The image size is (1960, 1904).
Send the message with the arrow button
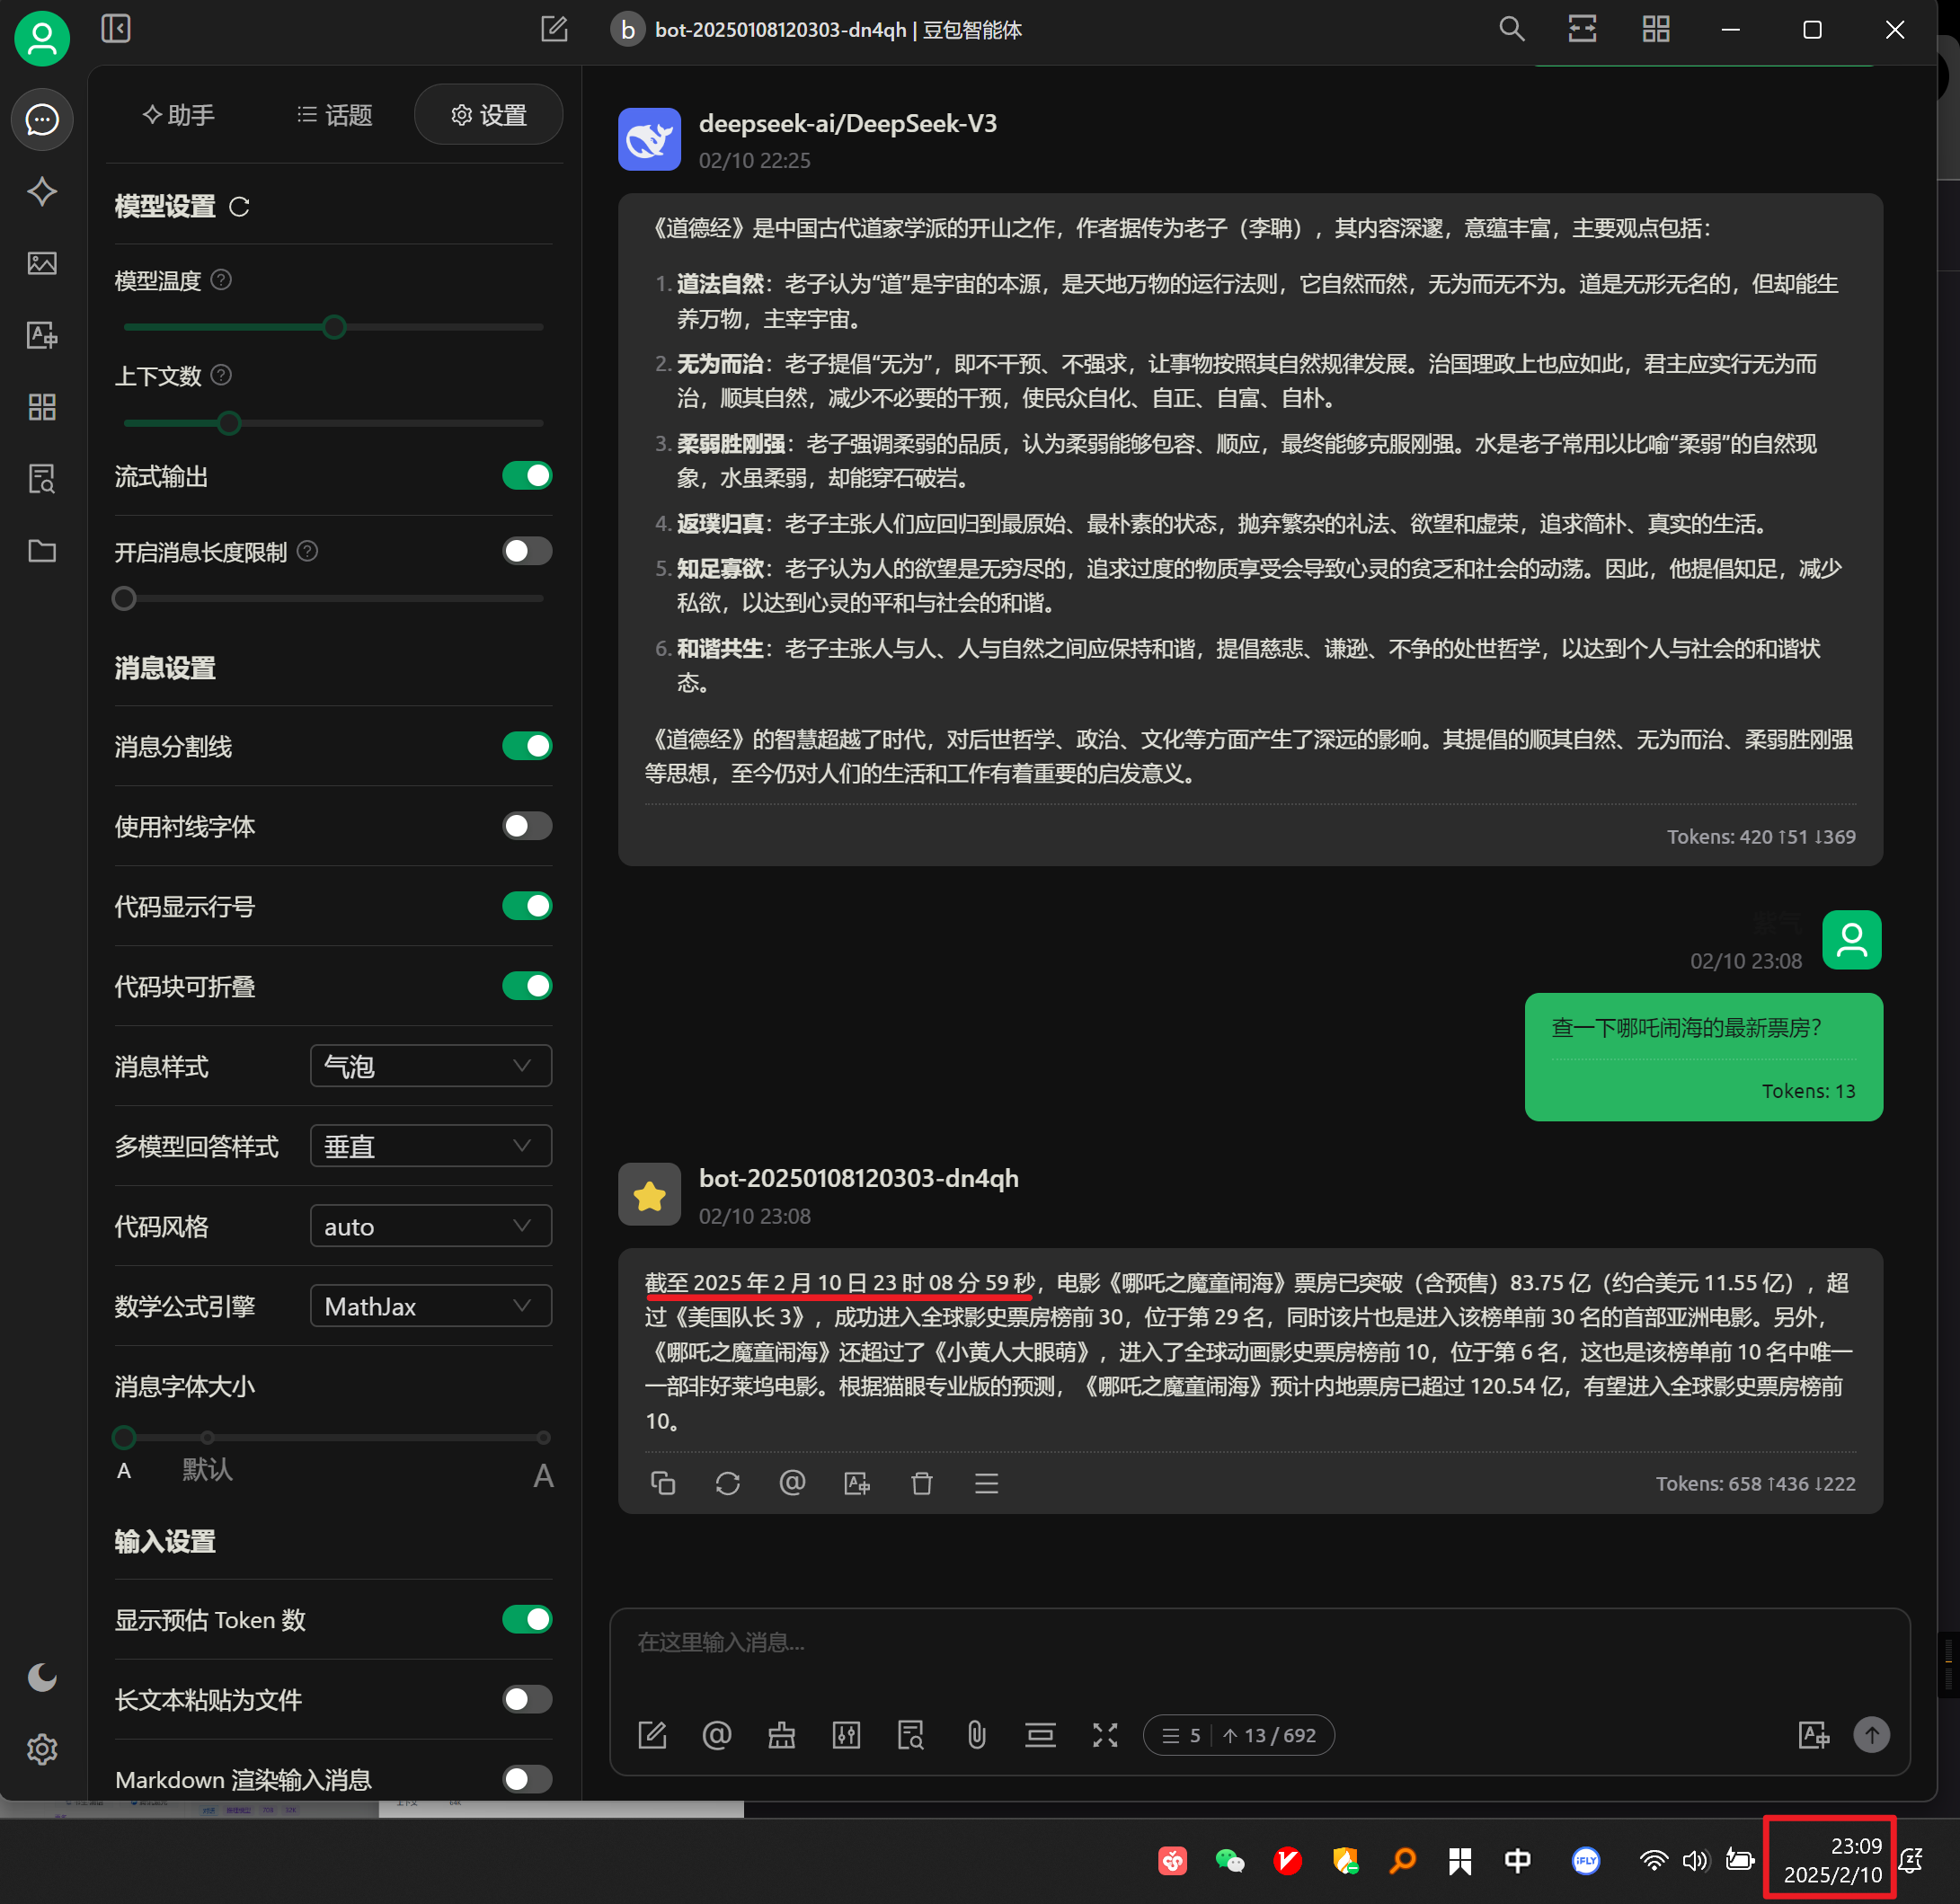(1872, 1735)
